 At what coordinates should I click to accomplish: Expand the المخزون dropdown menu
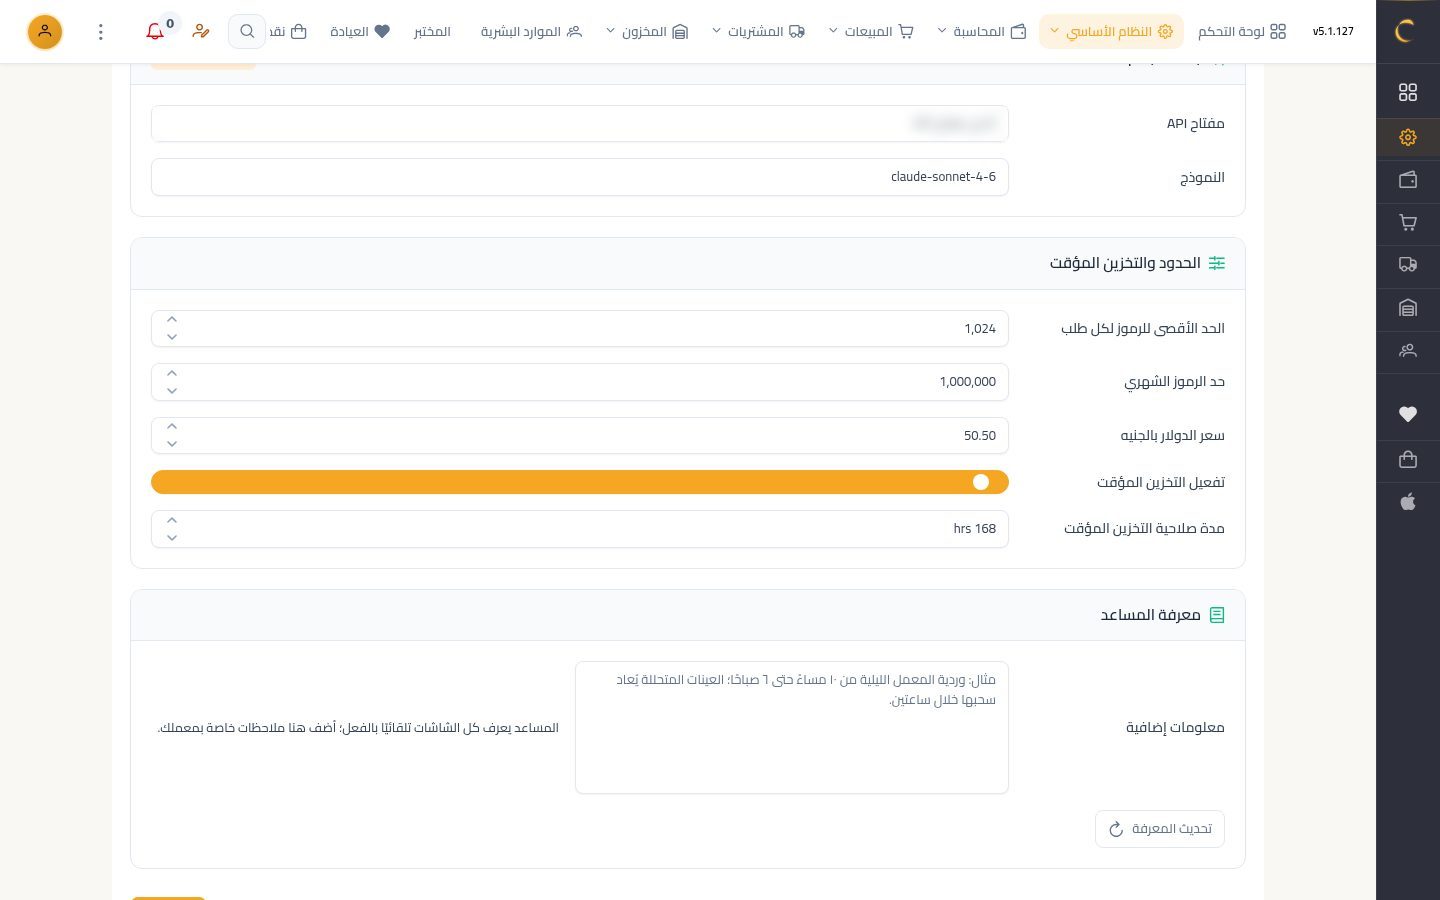pyautogui.click(x=647, y=32)
